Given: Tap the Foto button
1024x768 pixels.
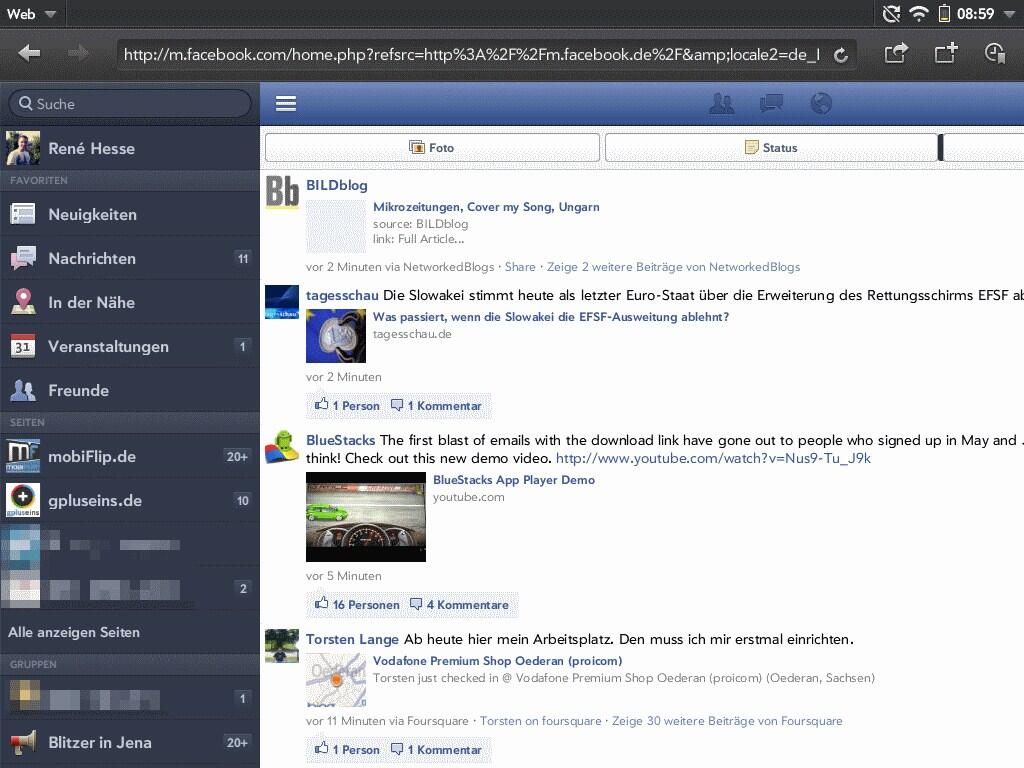Looking at the screenshot, I should coord(432,148).
